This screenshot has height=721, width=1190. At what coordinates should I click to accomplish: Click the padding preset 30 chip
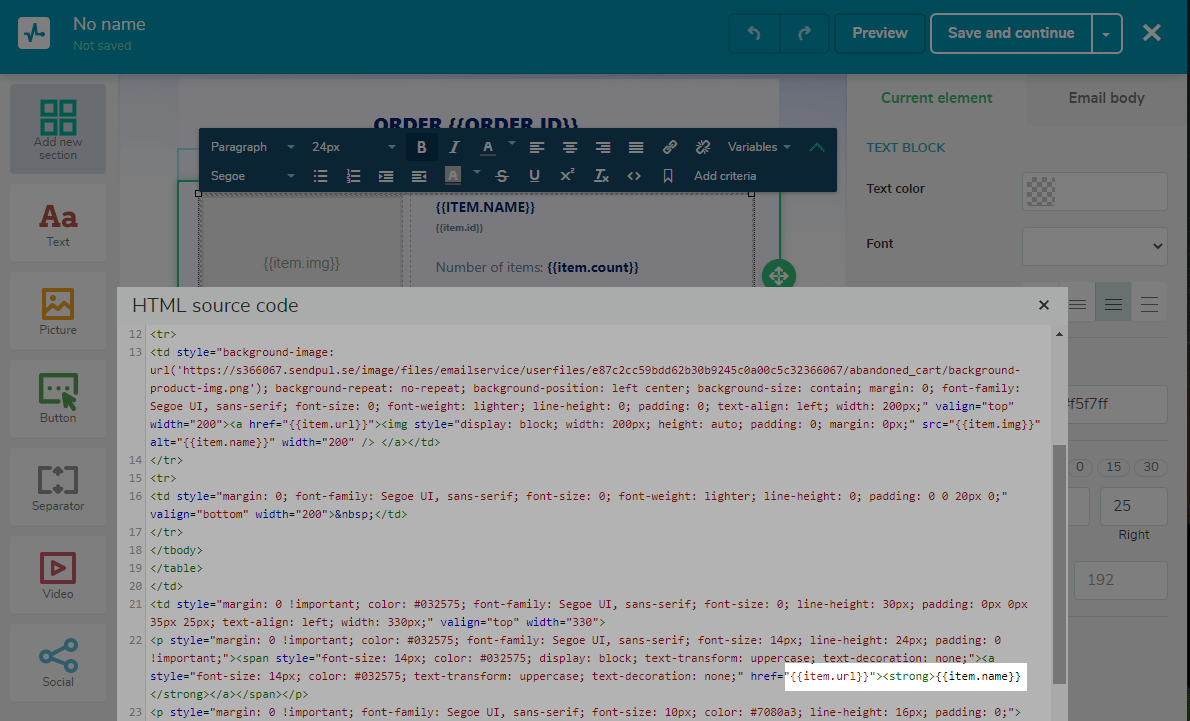1151,467
